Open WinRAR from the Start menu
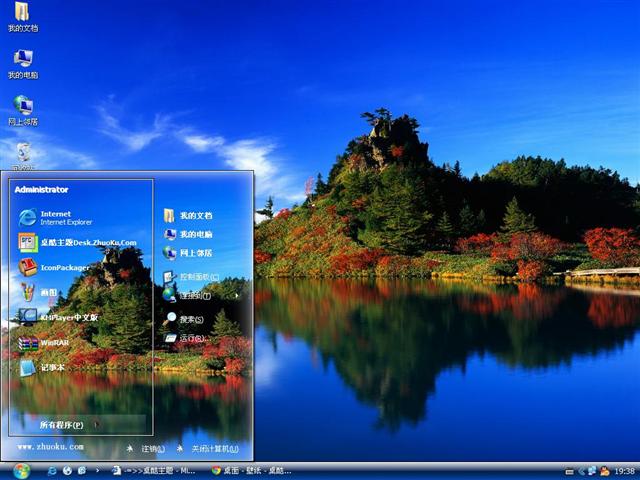The width and height of the screenshot is (640, 480). pos(44,343)
